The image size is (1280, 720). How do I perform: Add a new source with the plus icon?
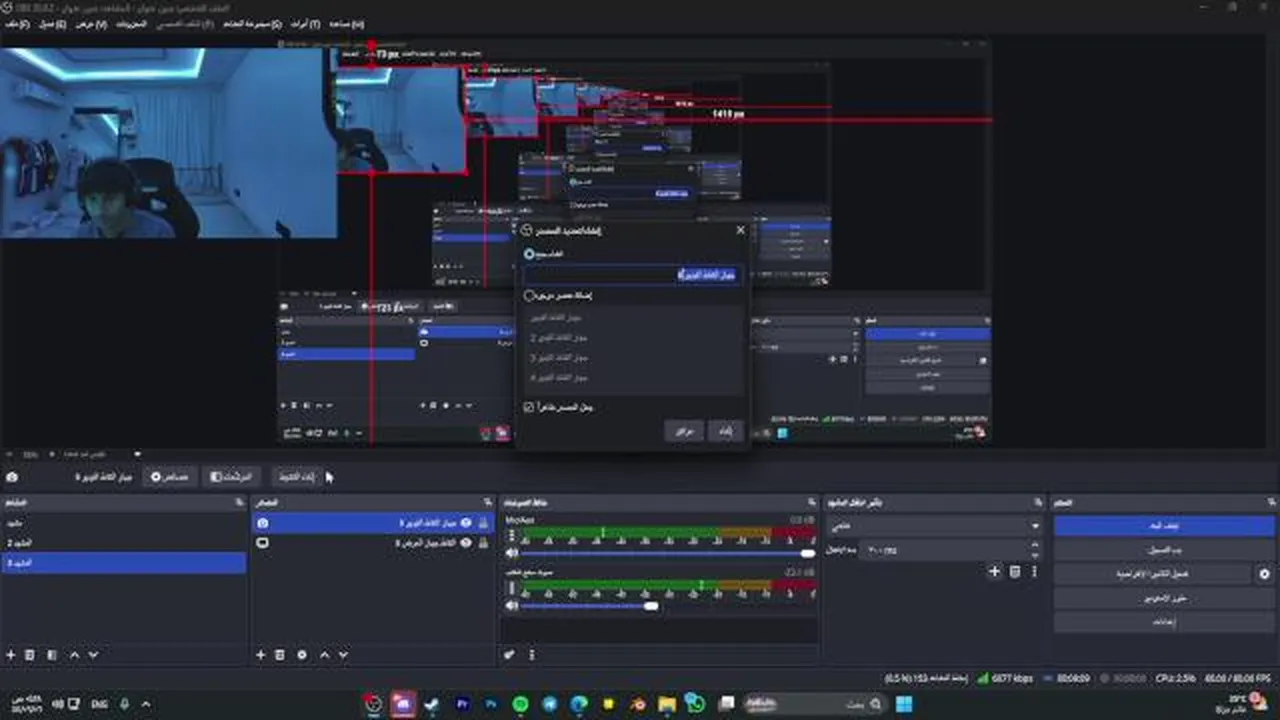(x=260, y=655)
